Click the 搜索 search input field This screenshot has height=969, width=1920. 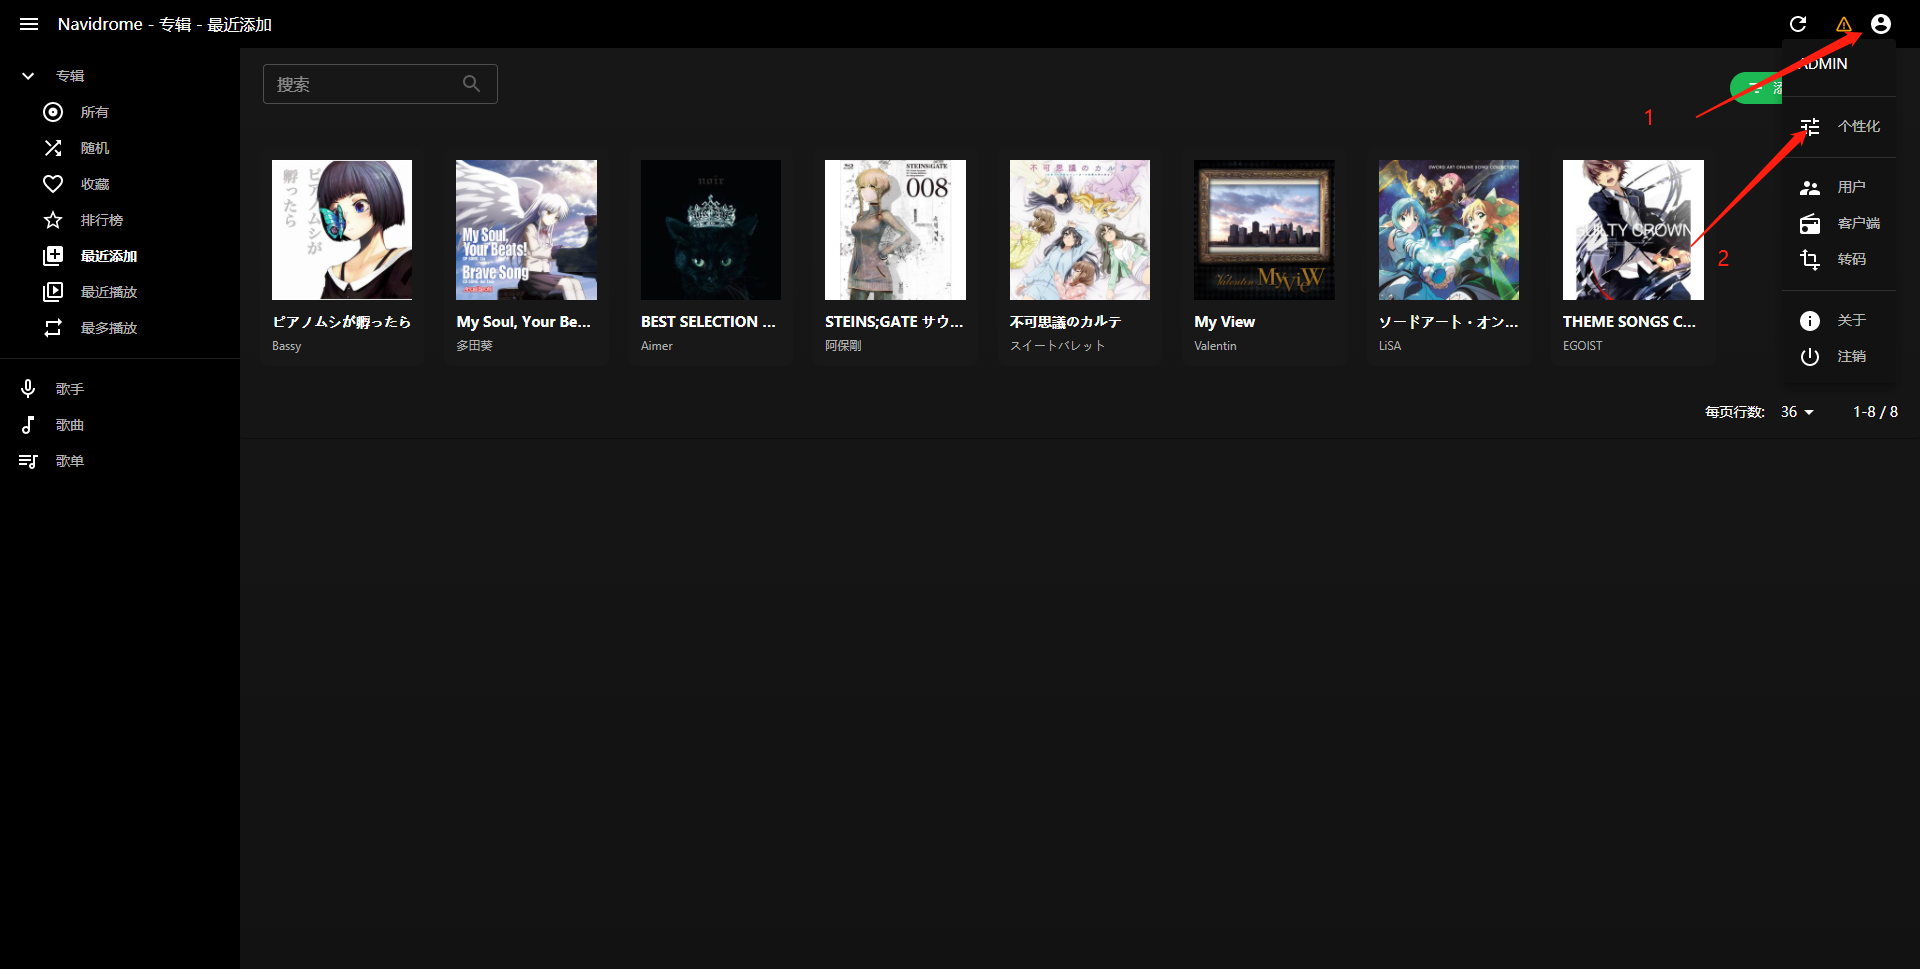tap(380, 84)
